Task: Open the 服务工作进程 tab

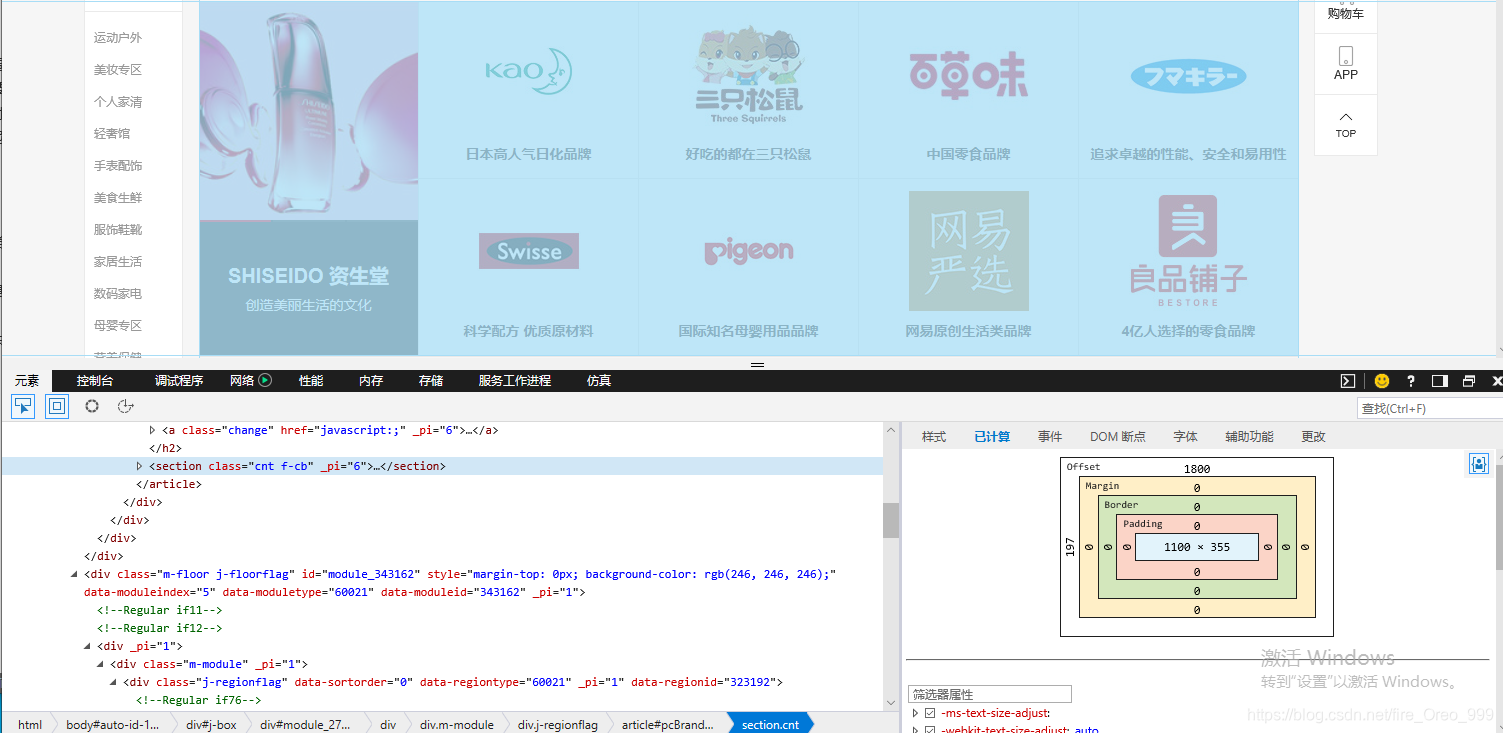Action: point(515,381)
